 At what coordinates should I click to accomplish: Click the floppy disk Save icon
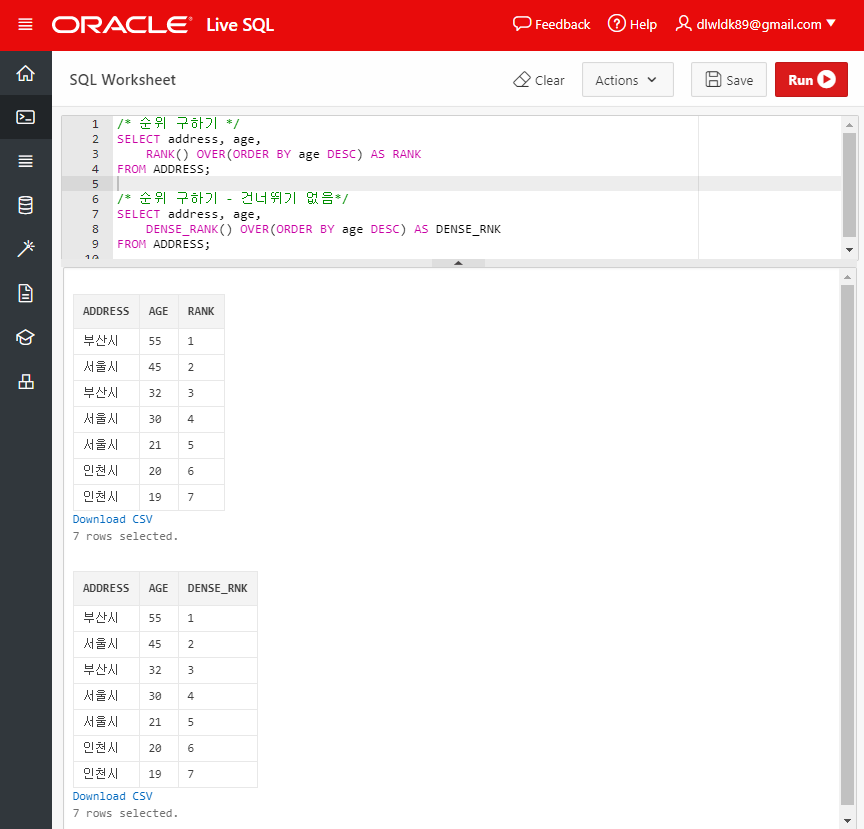pyautogui.click(x=713, y=79)
